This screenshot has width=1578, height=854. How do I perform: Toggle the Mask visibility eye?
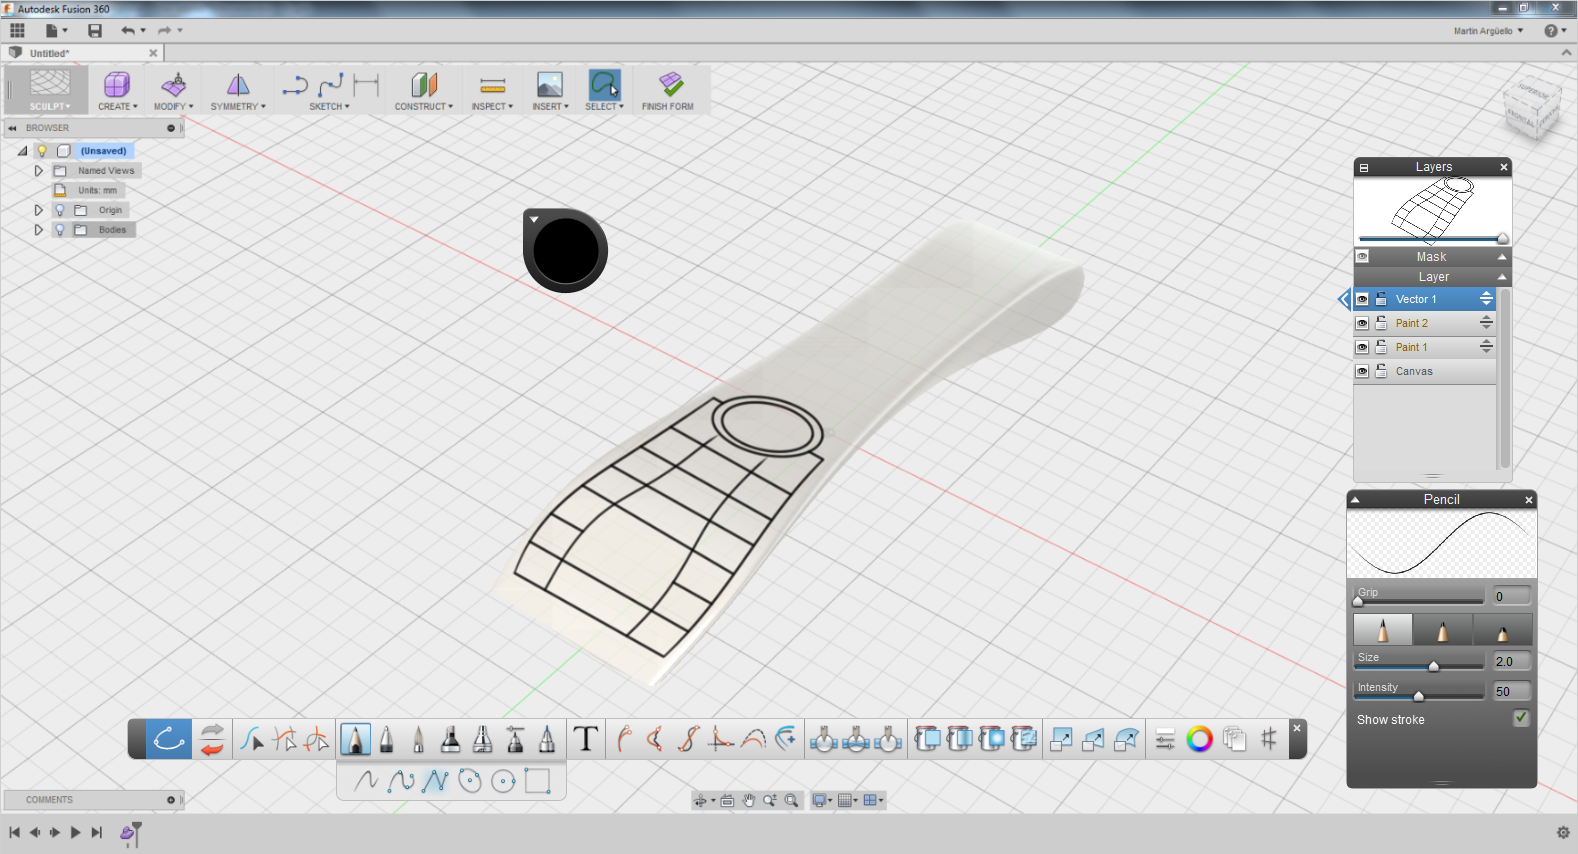1362,257
